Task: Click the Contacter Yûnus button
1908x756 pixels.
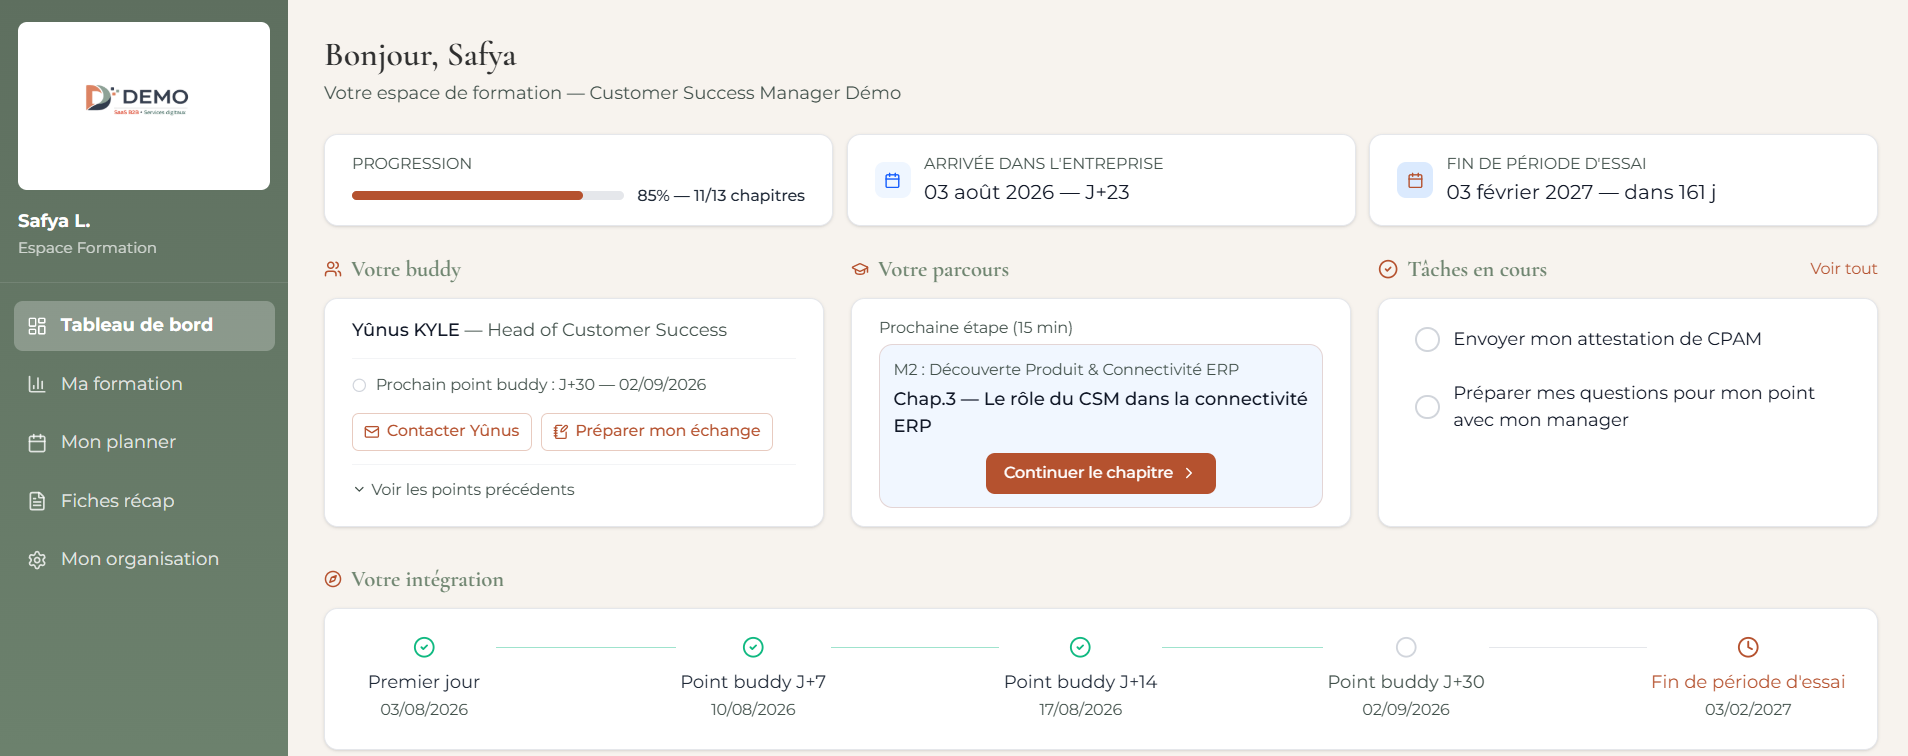Action: point(442,432)
